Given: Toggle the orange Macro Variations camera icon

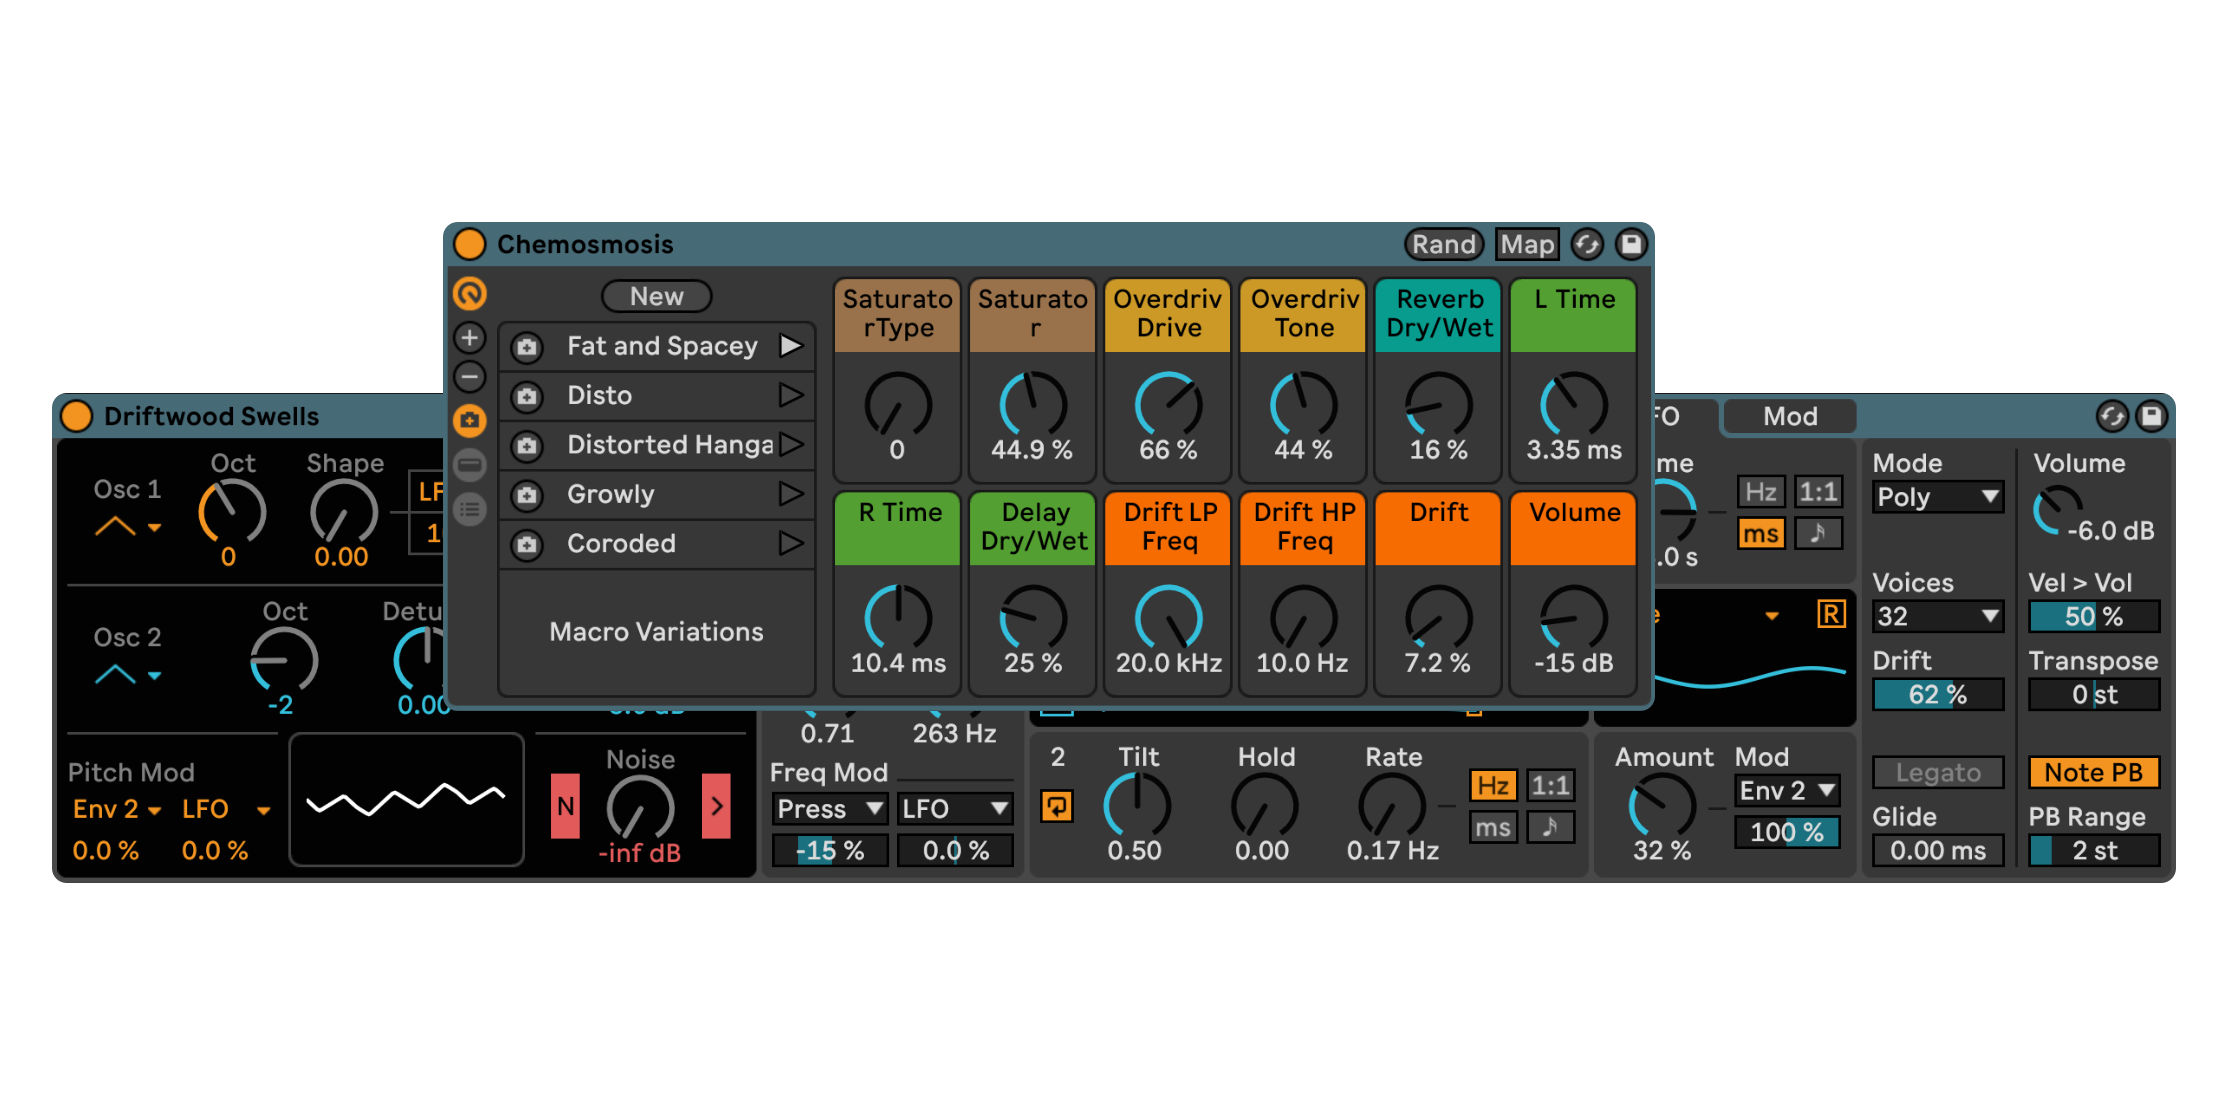Looking at the screenshot, I should tap(469, 421).
